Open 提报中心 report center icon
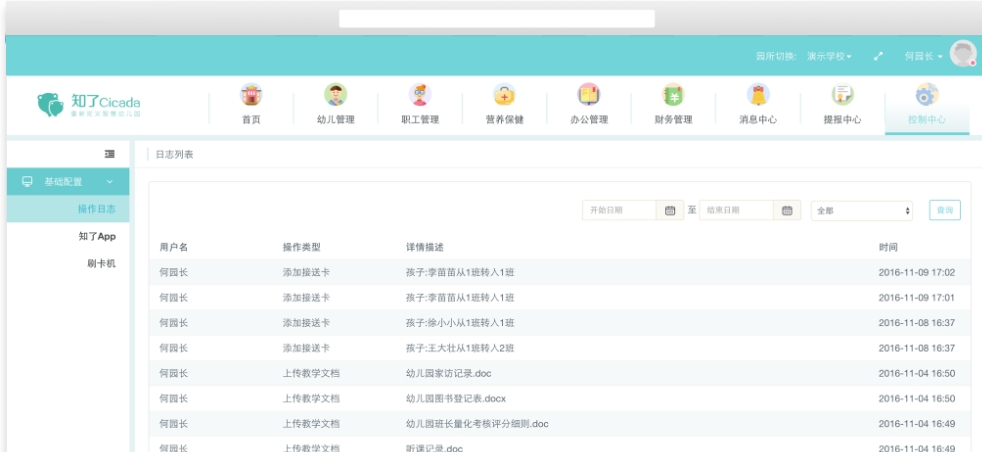982x452 pixels. point(841,97)
